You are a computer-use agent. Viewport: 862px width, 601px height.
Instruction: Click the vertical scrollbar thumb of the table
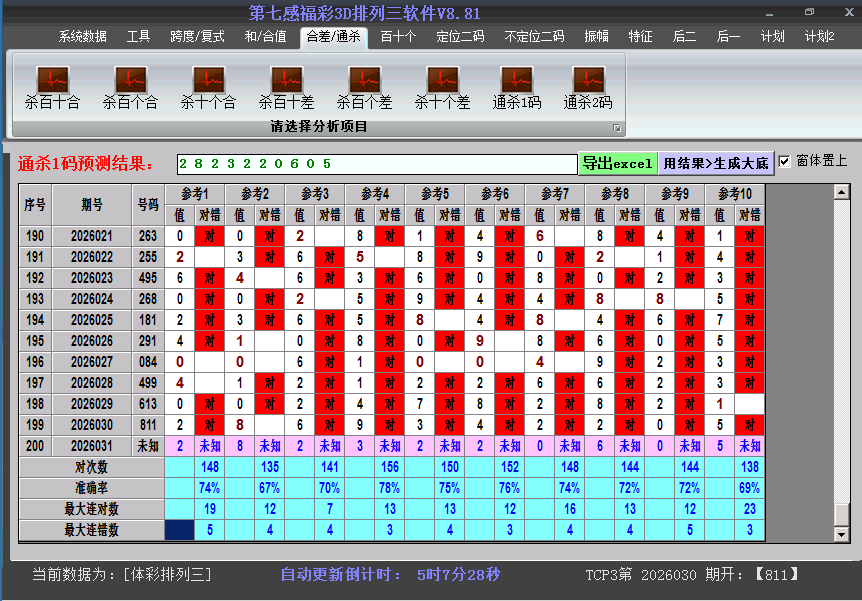tap(842, 514)
